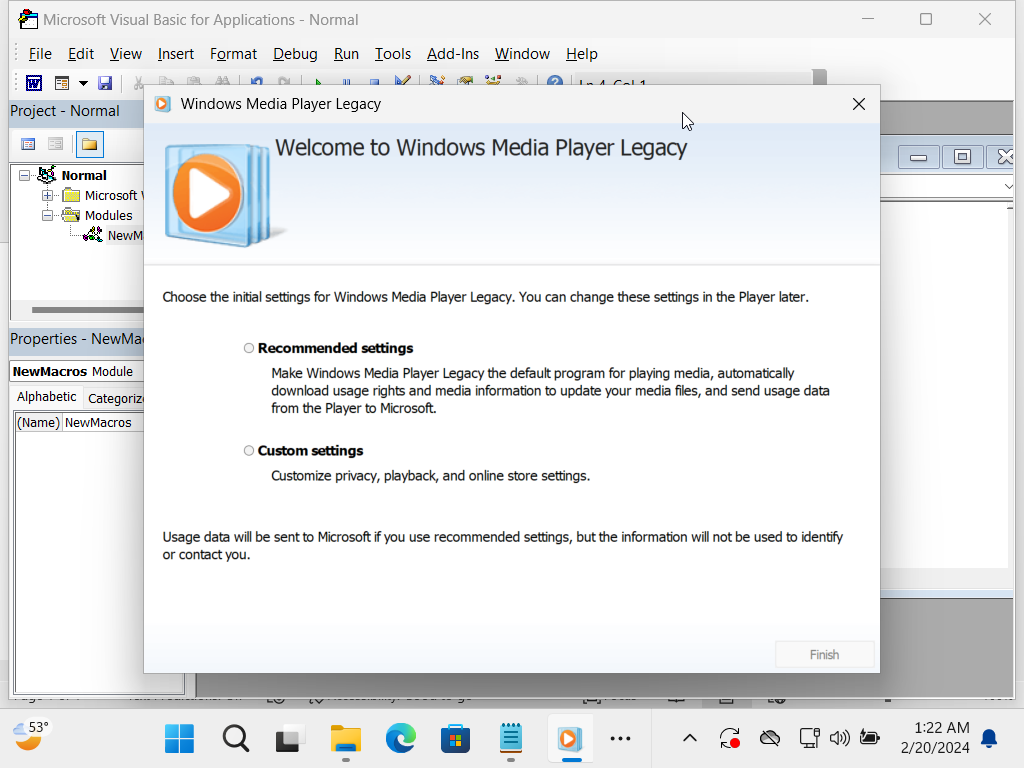Open Microsoft Store from the taskbar
The image size is (1024, 768).
[455, 739]
